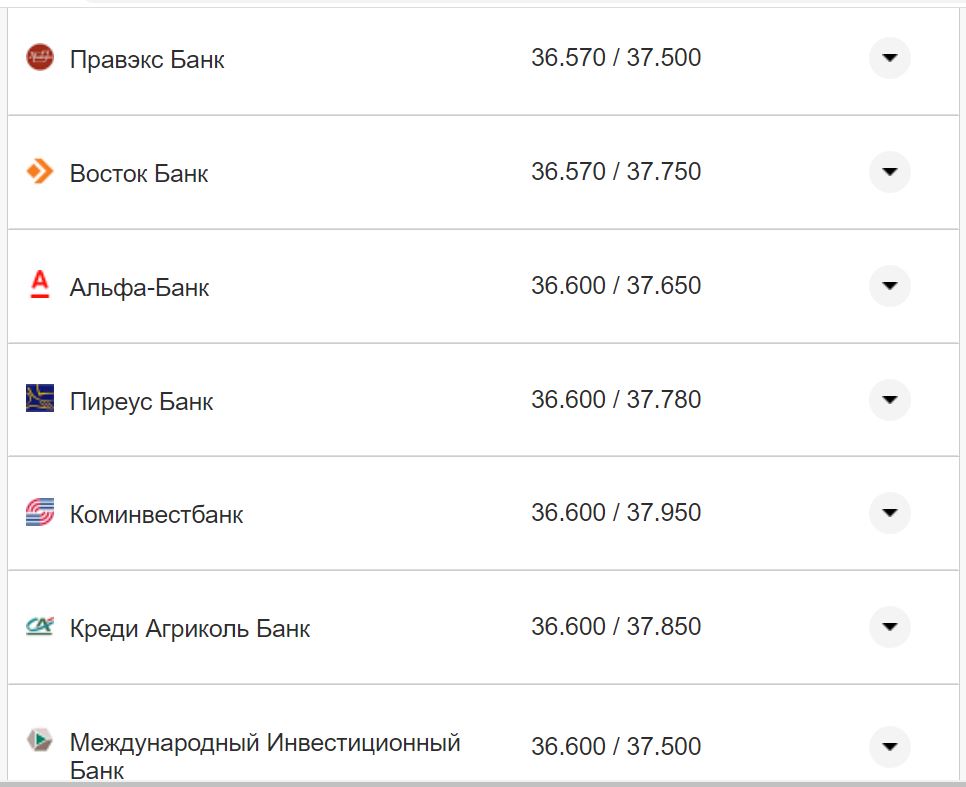Expand the Альфа-Банк rate details

coord(888,286)
